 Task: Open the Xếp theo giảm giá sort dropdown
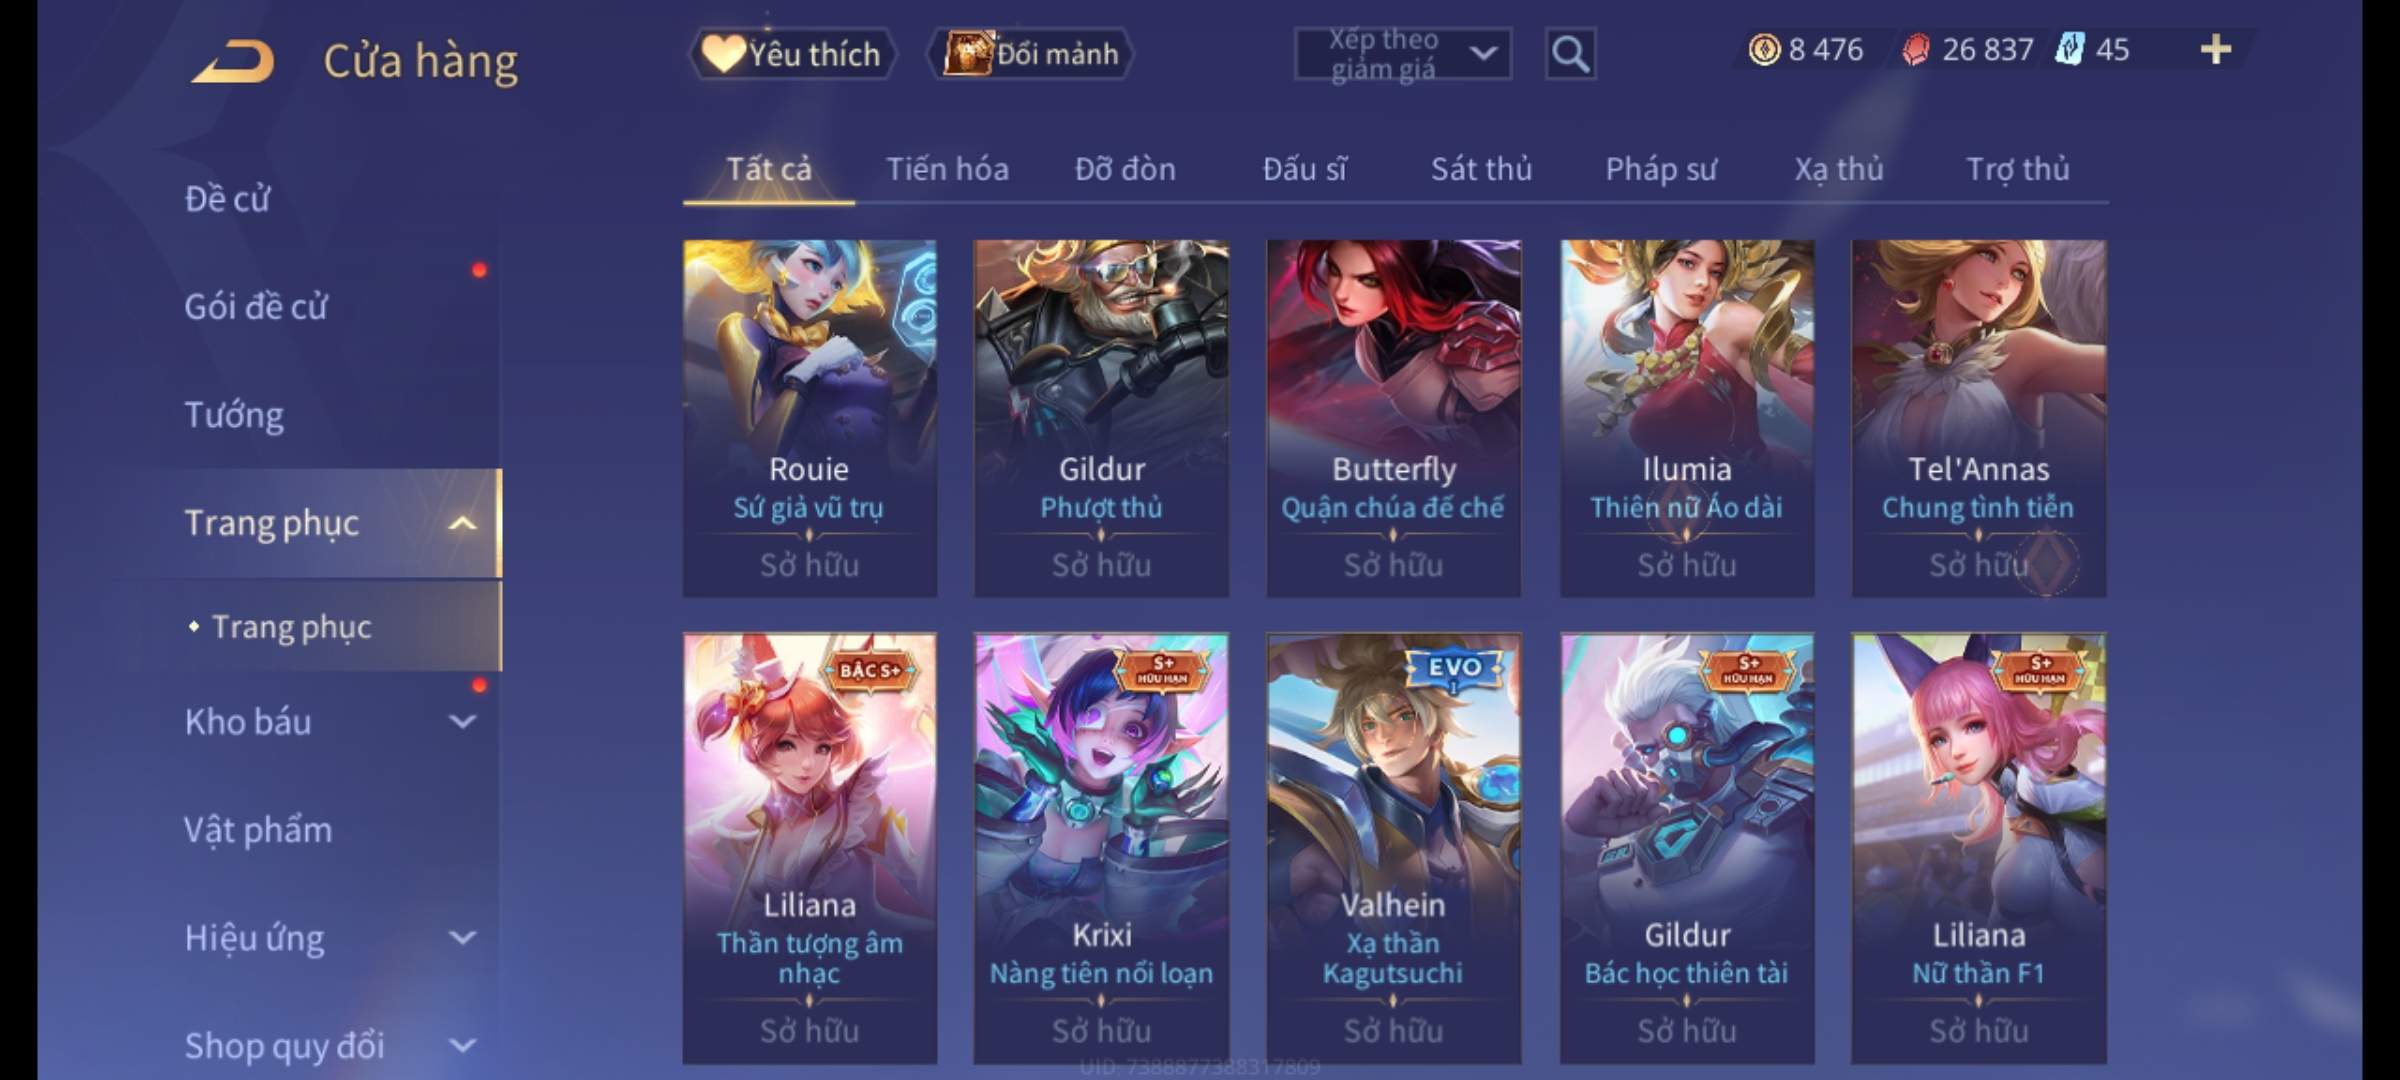click(1403, 54)
